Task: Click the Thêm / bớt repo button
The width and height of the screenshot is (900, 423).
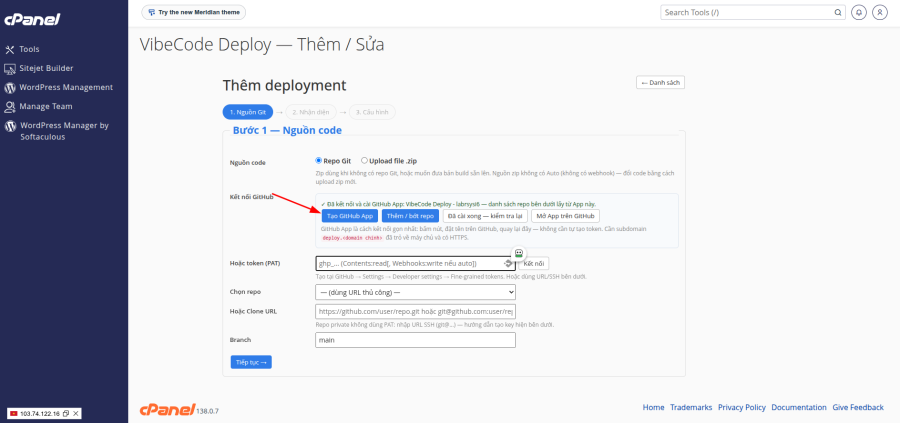Action: [410, 216]
